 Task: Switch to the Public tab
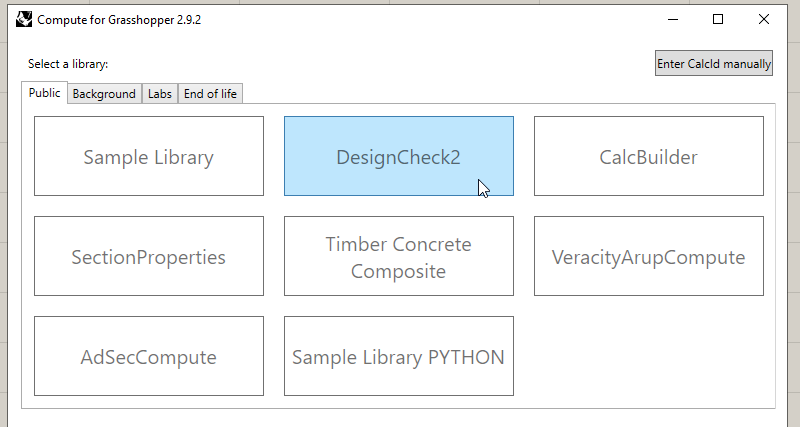tap(44, 93)
